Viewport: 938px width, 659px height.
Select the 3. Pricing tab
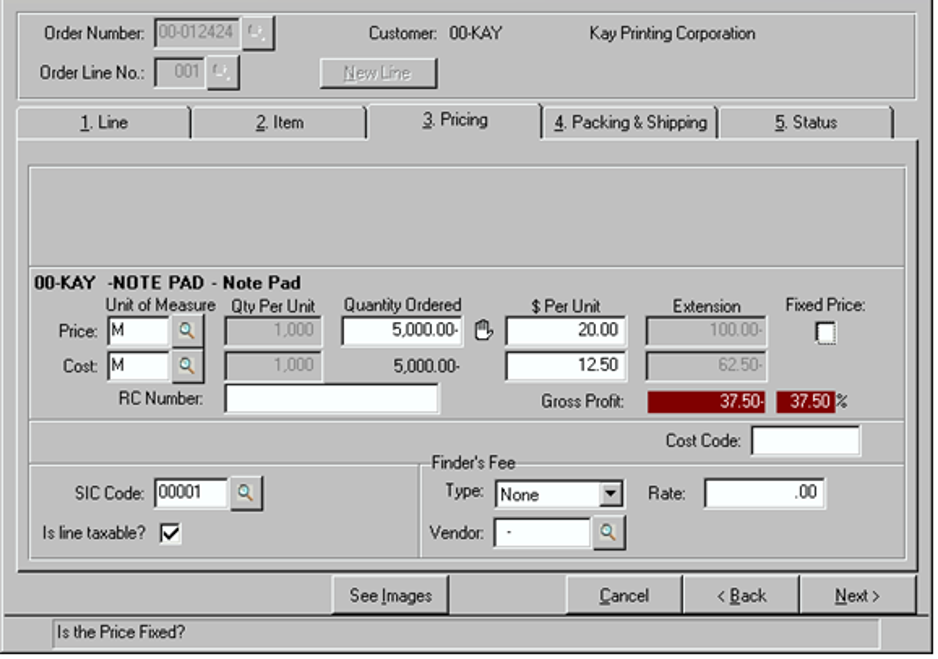pyautogui.click(x=455, y=120)
